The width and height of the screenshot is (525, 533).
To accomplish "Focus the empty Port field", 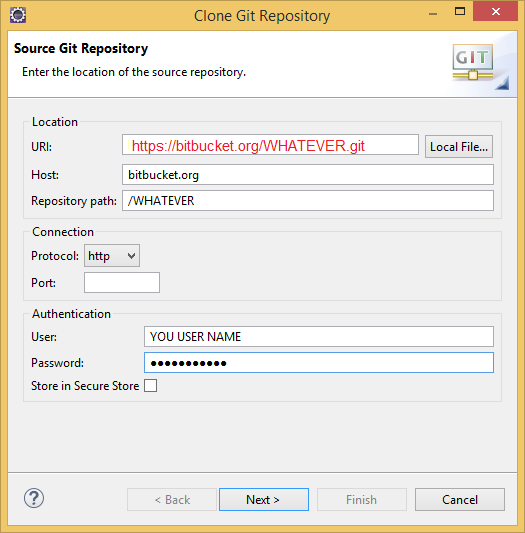I will pyautogui.click(x=122, y=282).
